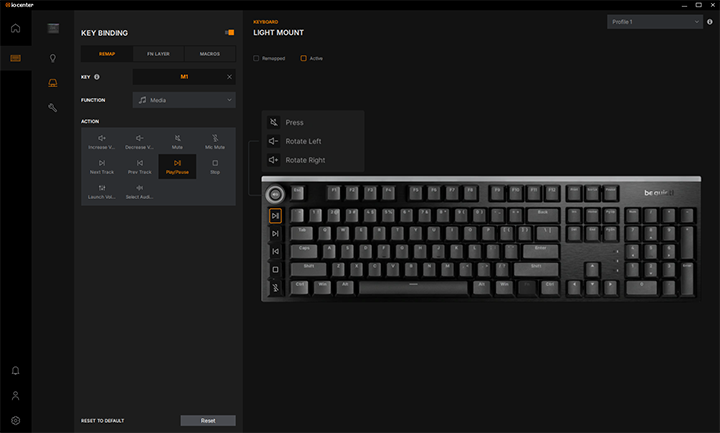Image resolution: width=720 pixels, height=433 pixels.
Task: Open the user account icon
Action: [x=15, y=395]
